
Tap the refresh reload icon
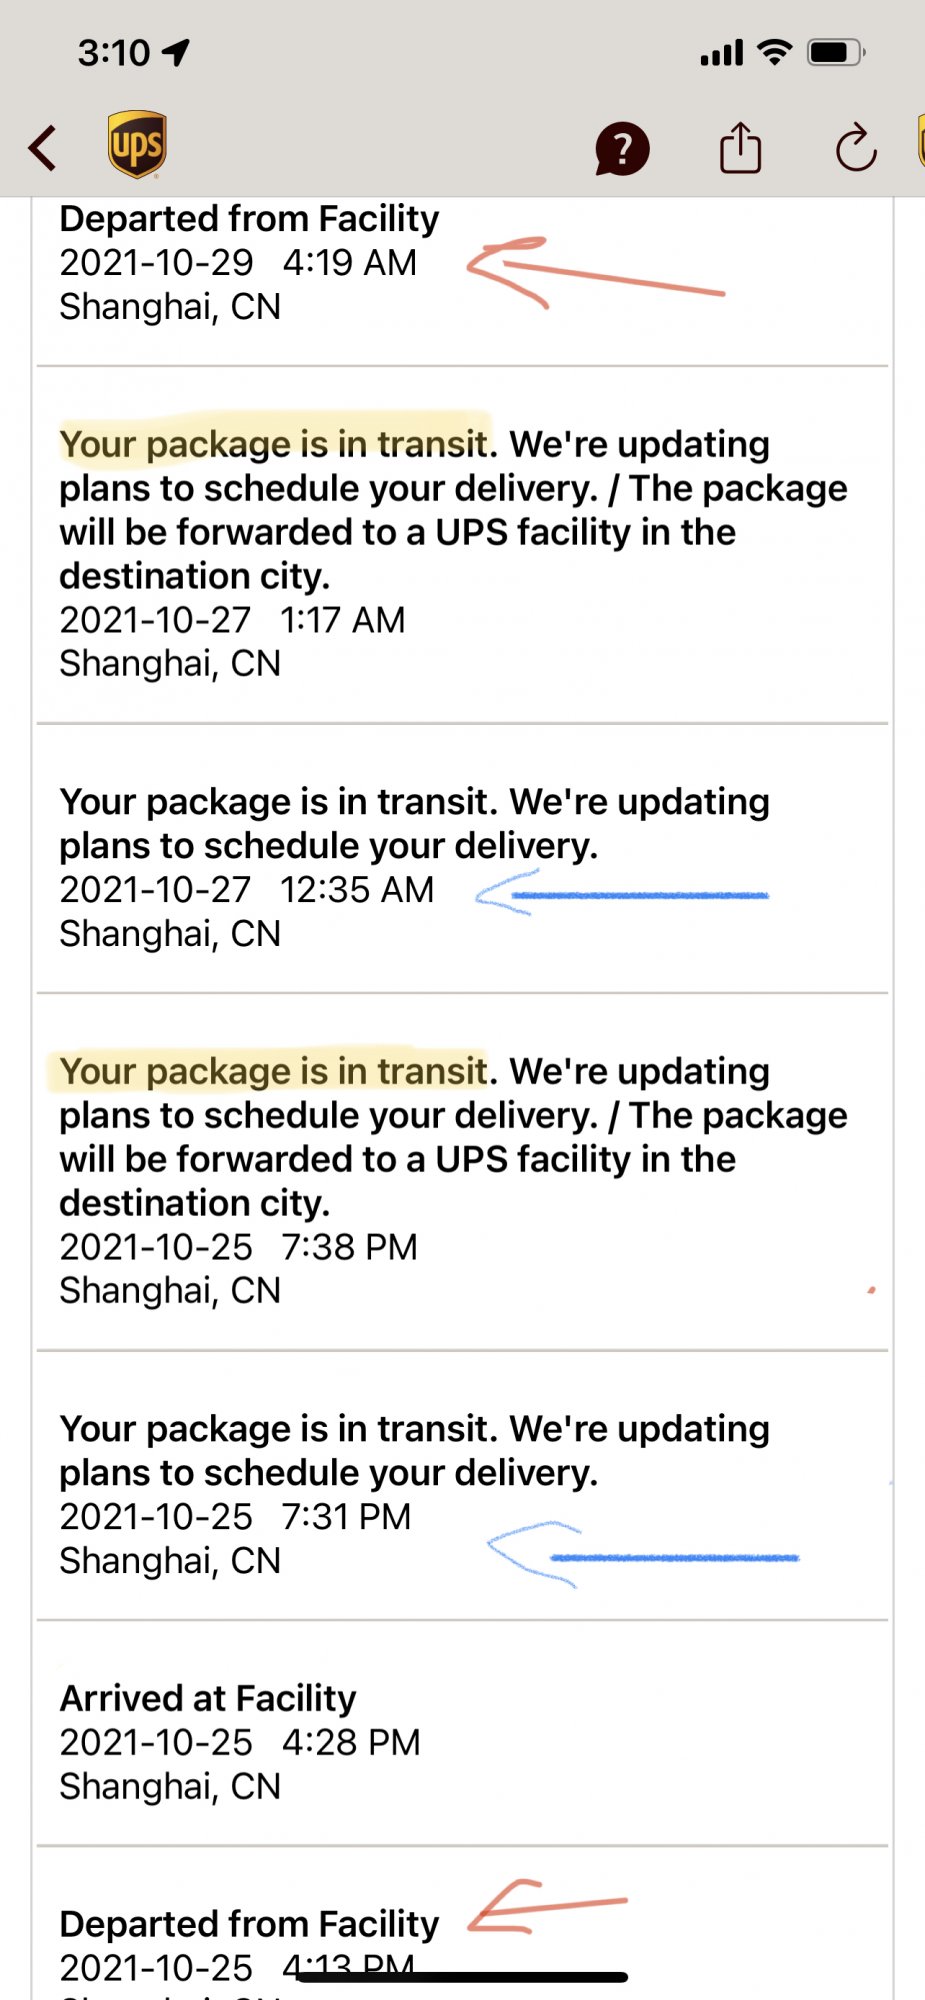[x=856, y=149]
